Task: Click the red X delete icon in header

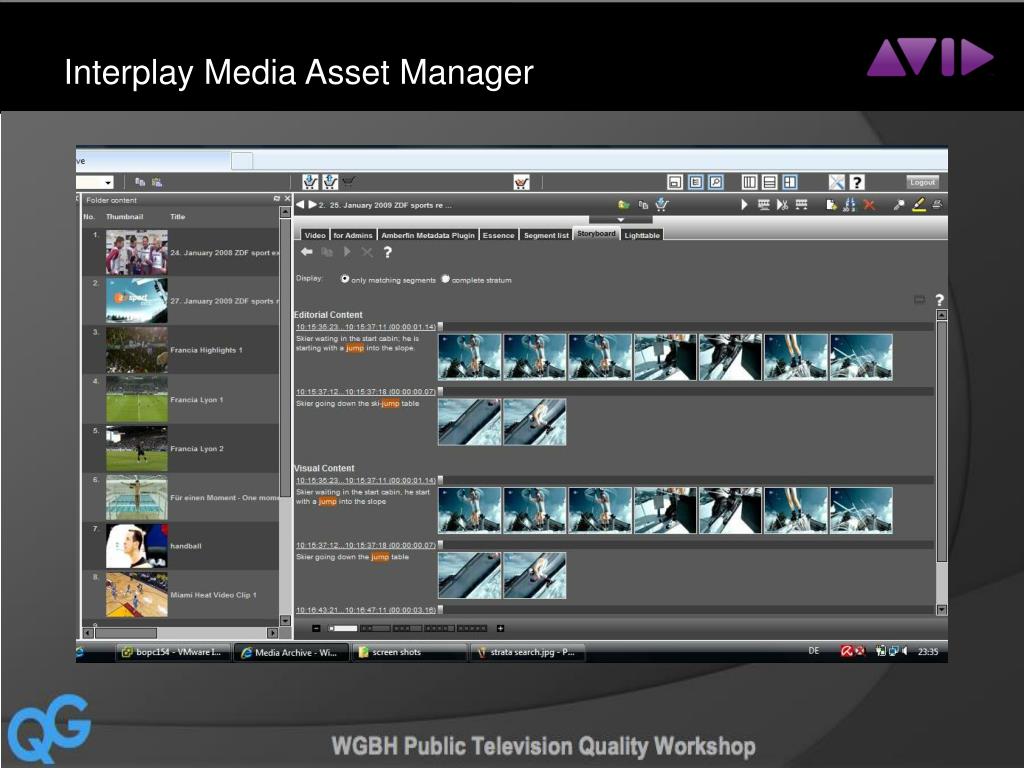Action: coord(869,204)
